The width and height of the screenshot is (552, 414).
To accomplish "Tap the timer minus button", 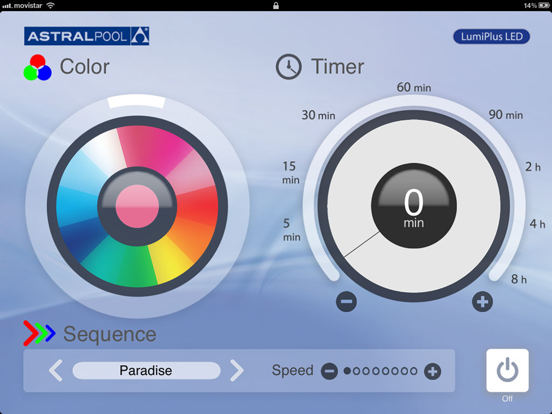I will (x=346, y=302).
